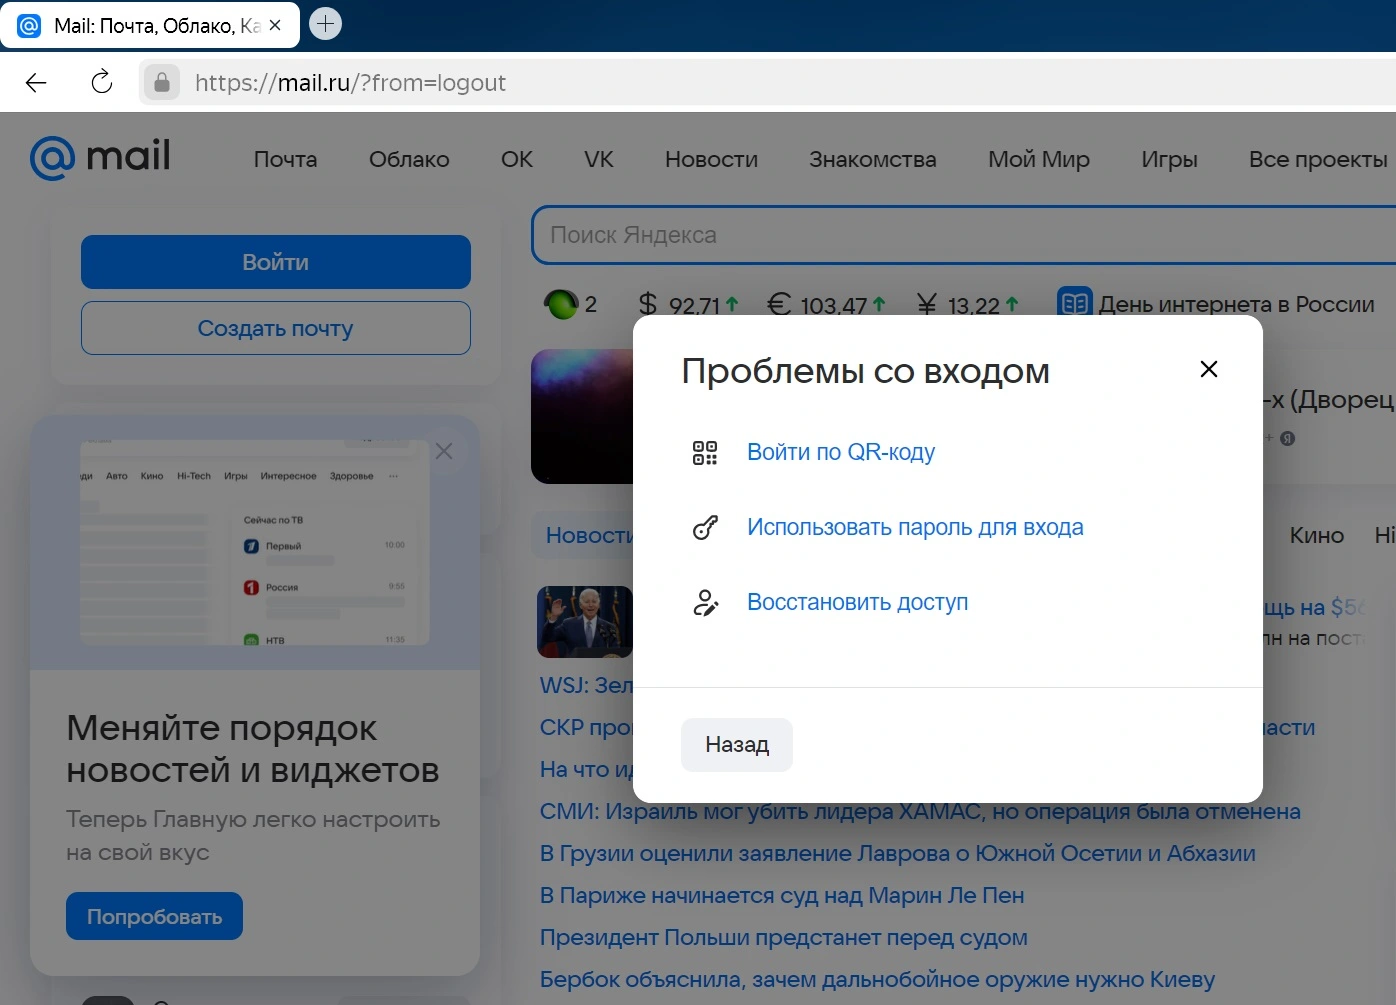Open news about Israel and the HAMAS leader

pos(920,811)
